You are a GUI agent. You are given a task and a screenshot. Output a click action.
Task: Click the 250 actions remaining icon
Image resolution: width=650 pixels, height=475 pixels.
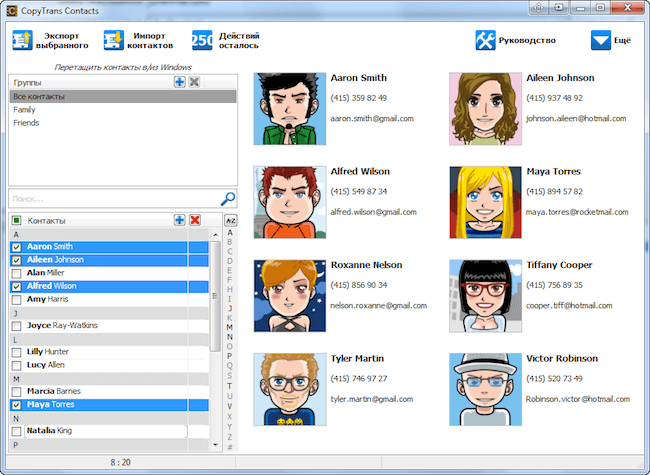click(x=202, y=40)
